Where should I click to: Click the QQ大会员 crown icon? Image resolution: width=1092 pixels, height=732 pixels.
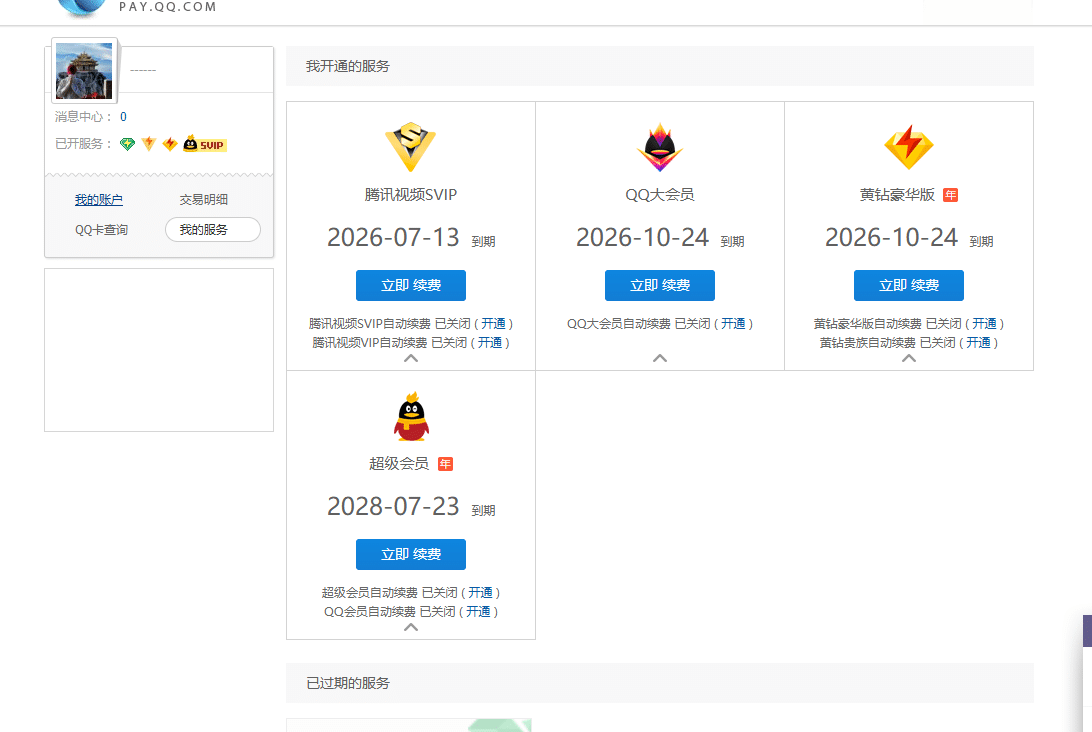(x=660, y=147)
